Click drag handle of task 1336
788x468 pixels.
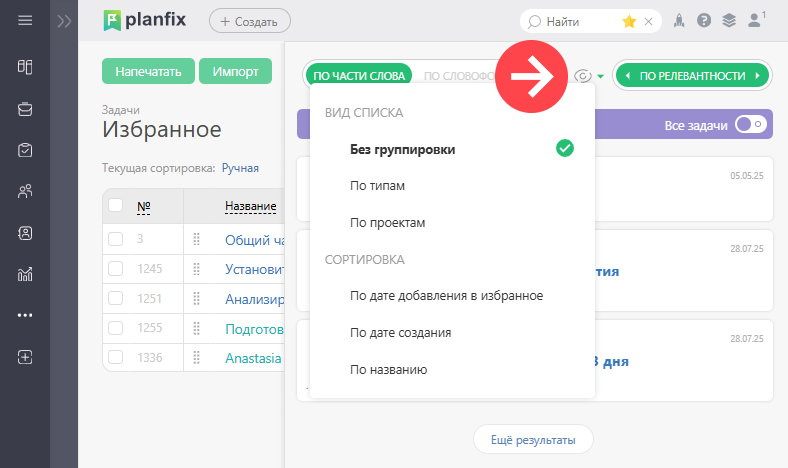[x=196, y=358]
